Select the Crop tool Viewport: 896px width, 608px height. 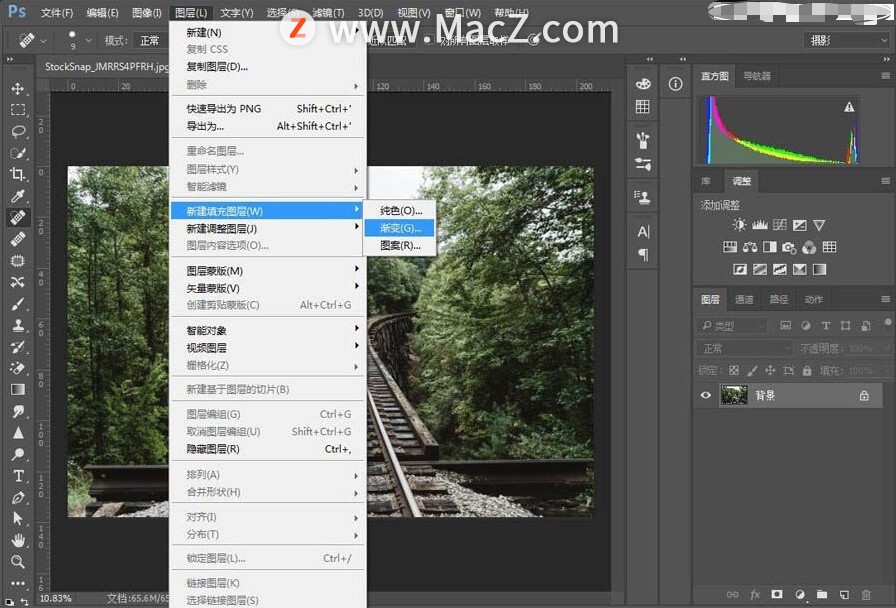click(x=18, y=174)
